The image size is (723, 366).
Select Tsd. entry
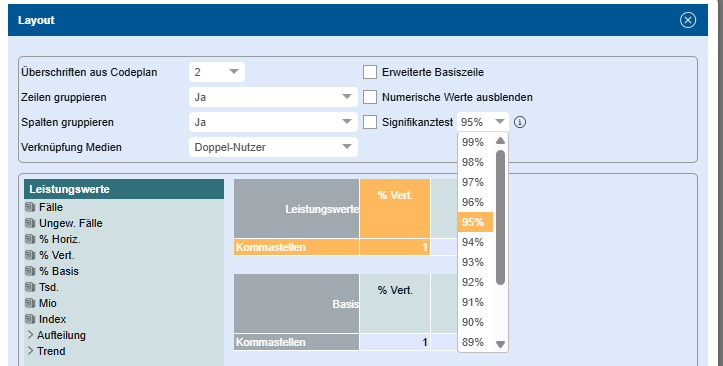pos(48,287)
